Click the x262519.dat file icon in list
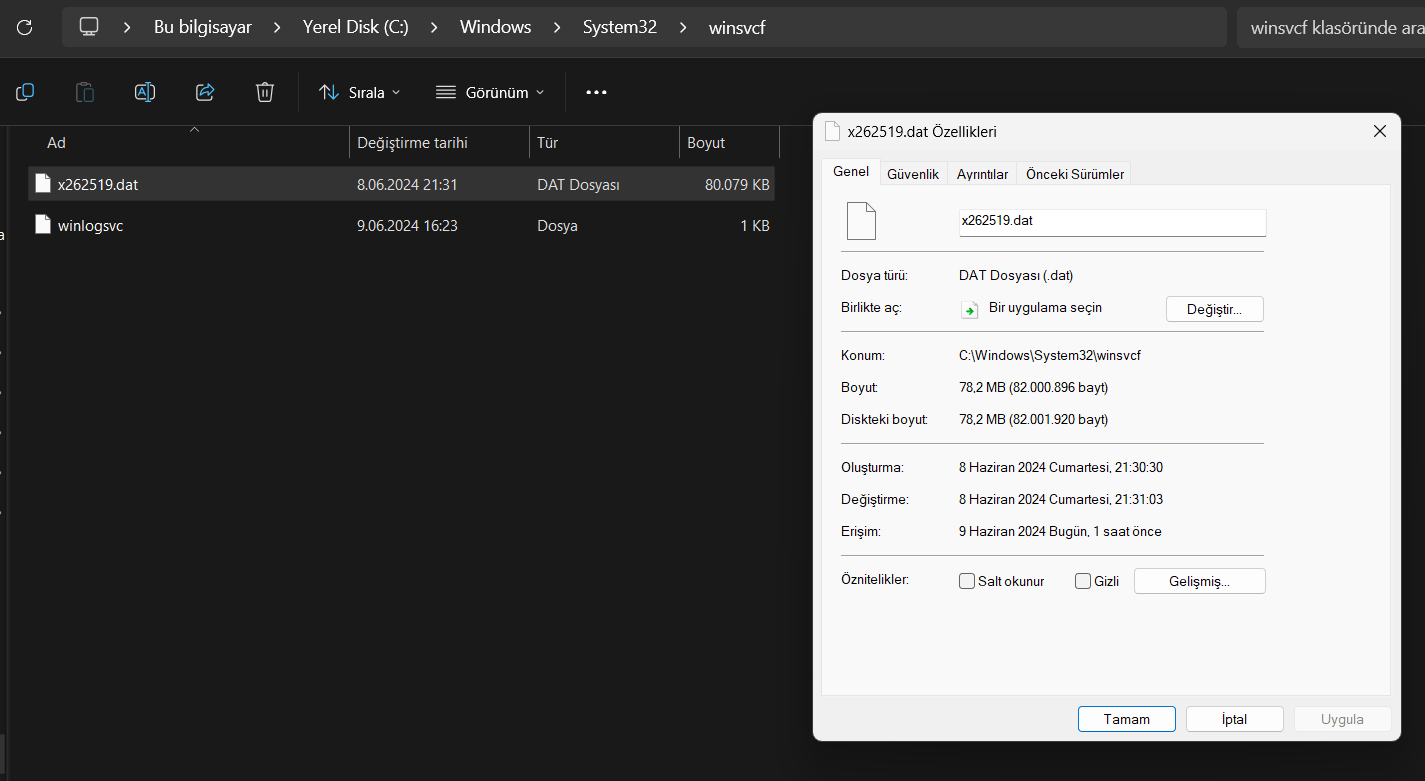 (x=42, y=184)
